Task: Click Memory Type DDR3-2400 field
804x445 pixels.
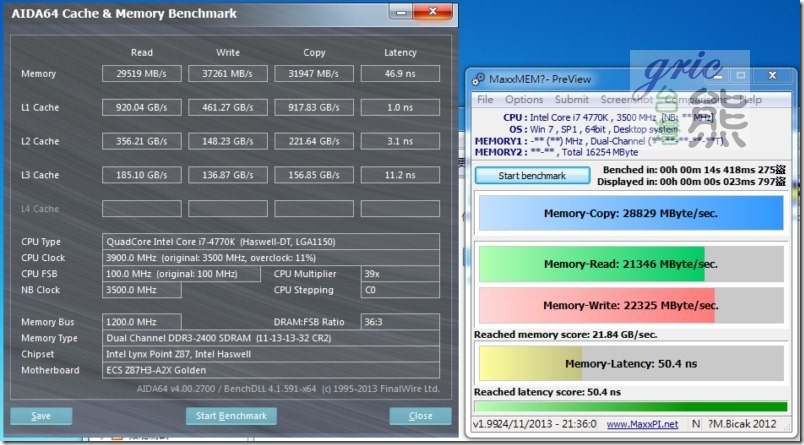Action: (x=271, y=338)
